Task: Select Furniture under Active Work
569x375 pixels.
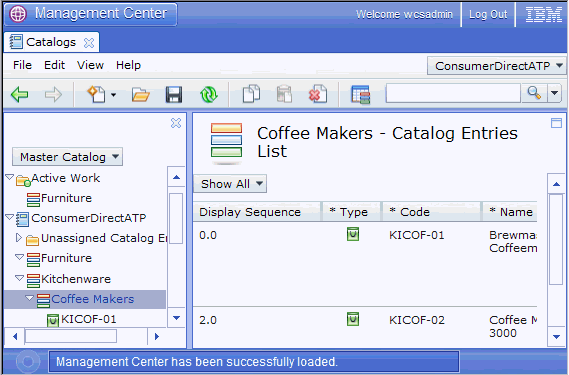Action: (x=66, y=198)
